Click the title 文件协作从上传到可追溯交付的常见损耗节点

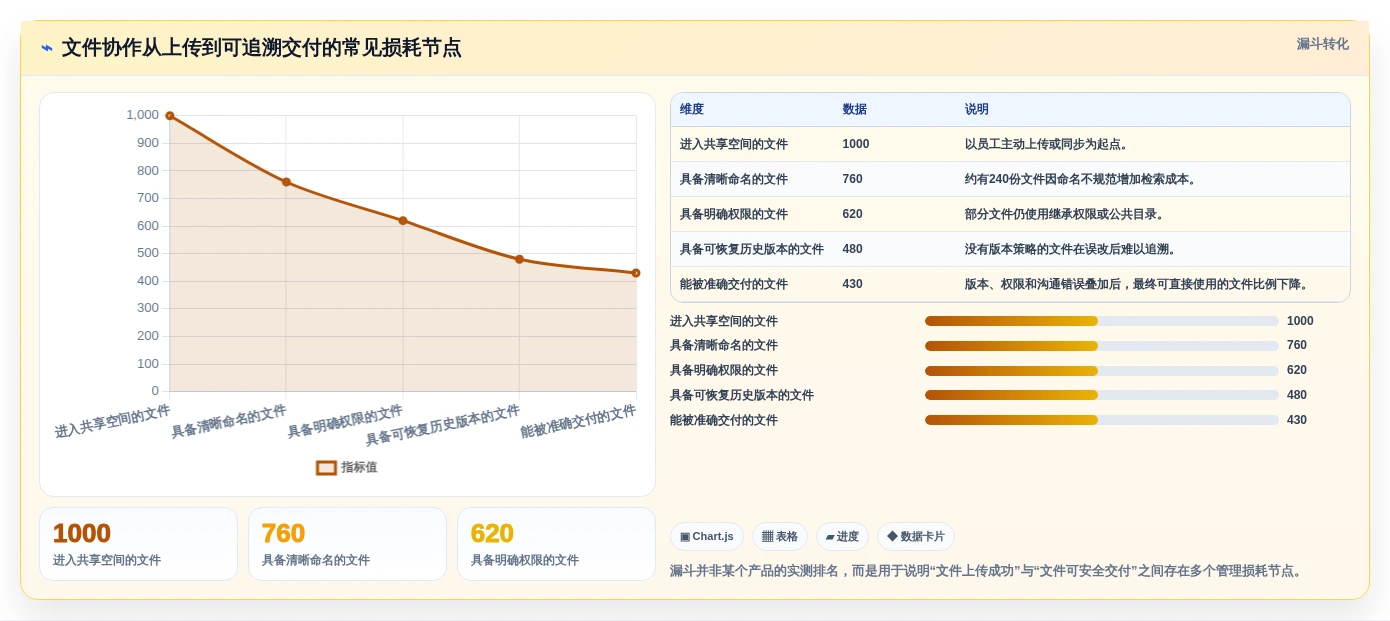(262, 48)
